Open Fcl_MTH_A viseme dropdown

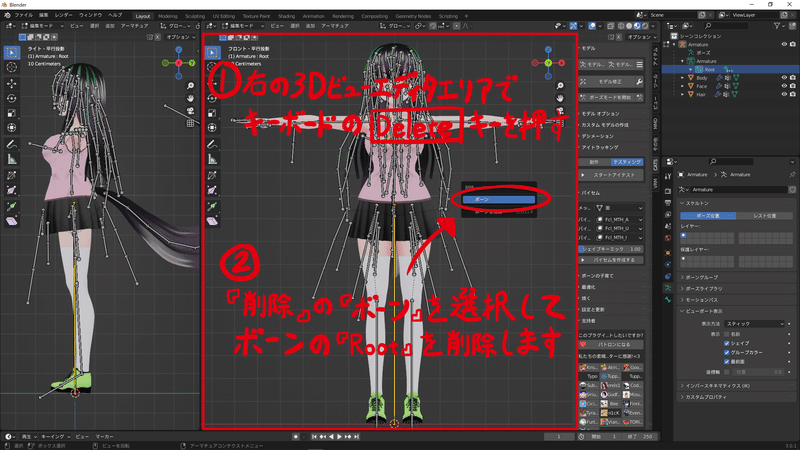tap(619, 219)
